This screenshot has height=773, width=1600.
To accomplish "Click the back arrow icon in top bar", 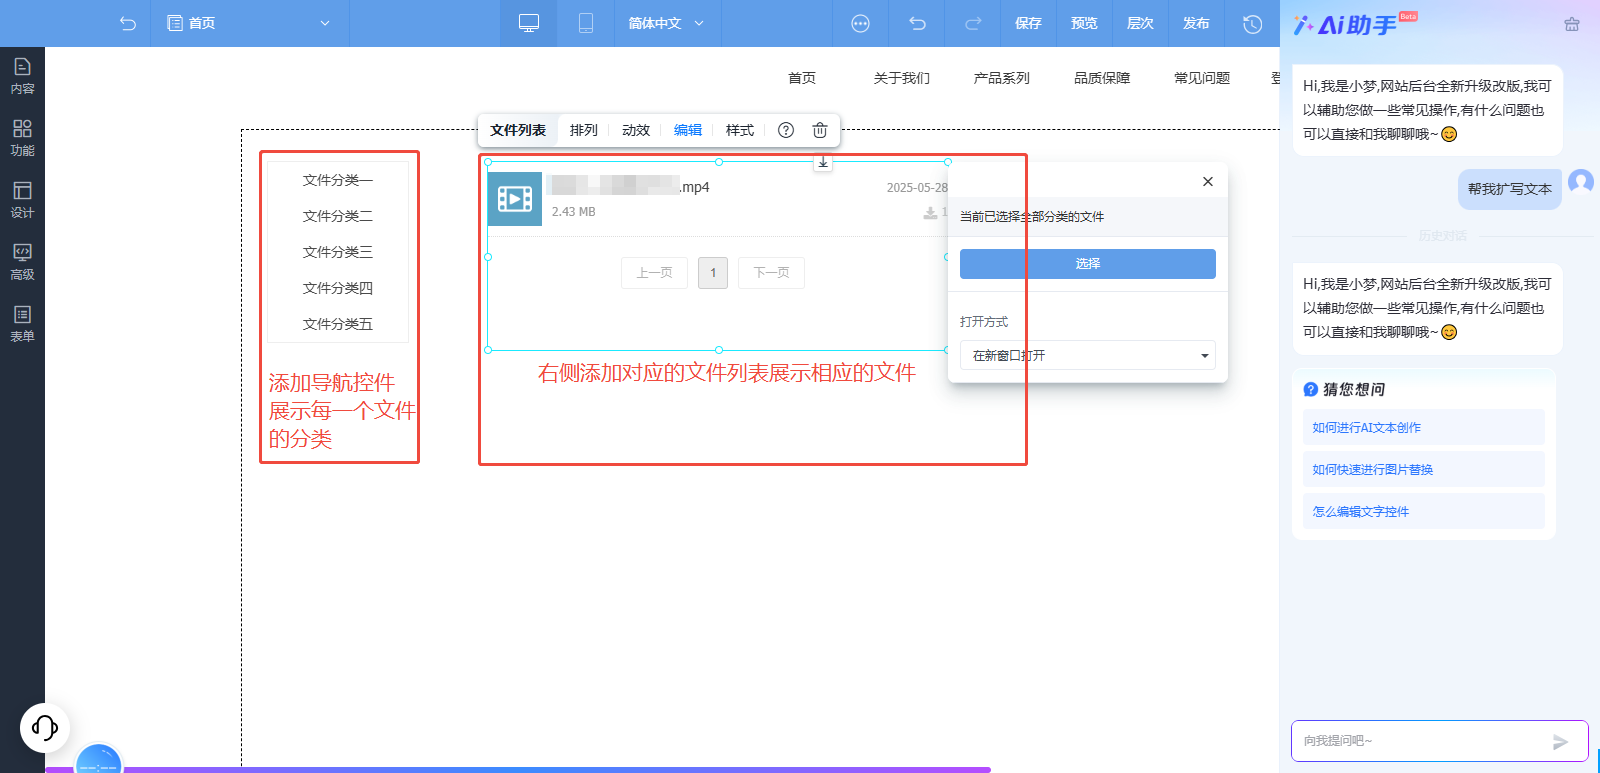I will [127, 23].
